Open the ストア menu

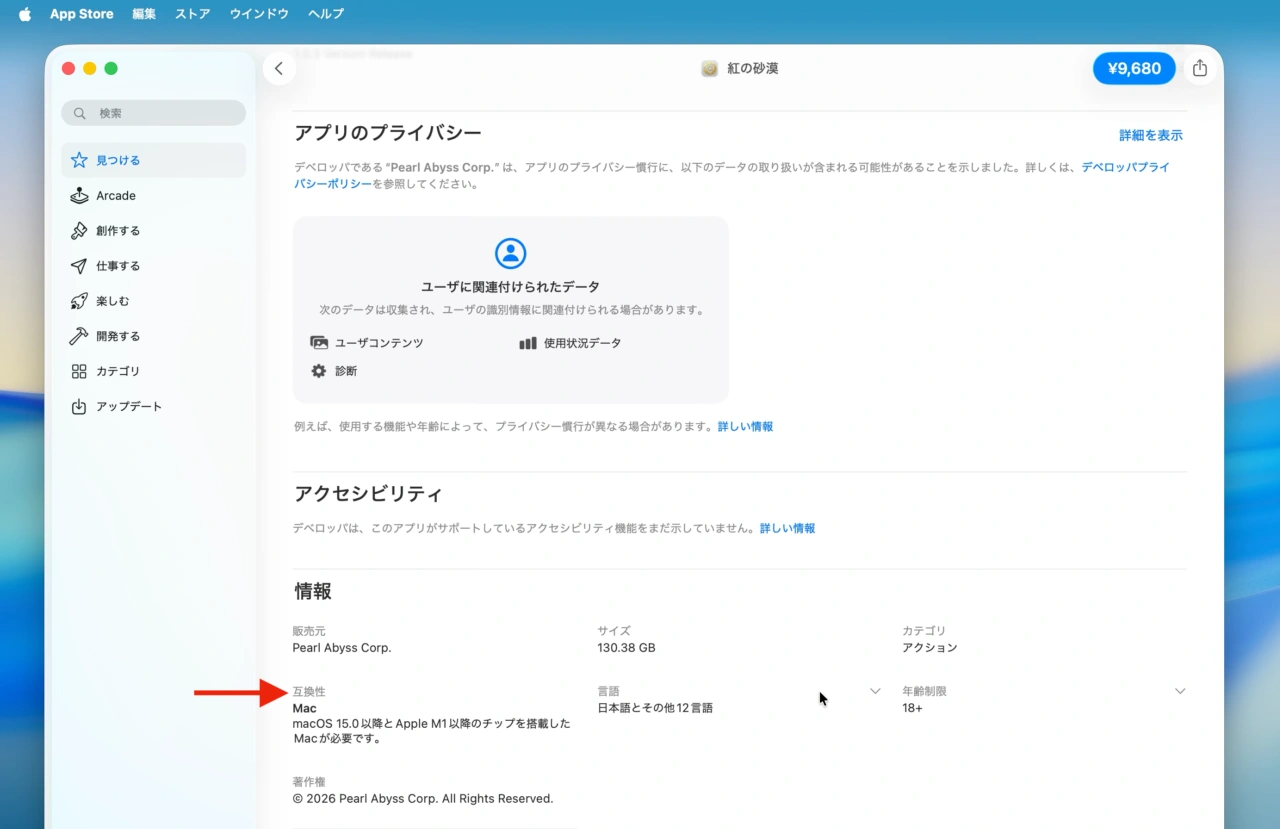(192, 13)
